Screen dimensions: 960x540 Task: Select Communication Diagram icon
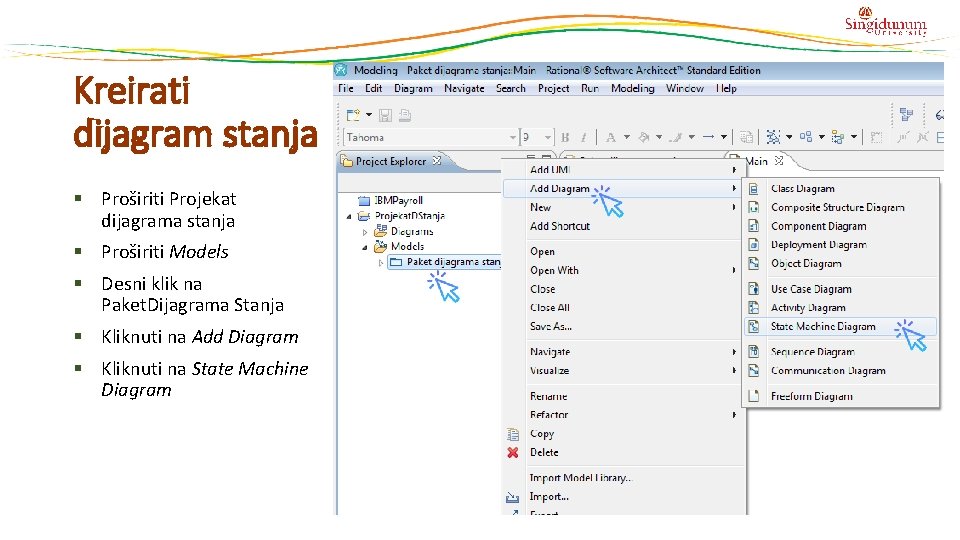point(754,370)
